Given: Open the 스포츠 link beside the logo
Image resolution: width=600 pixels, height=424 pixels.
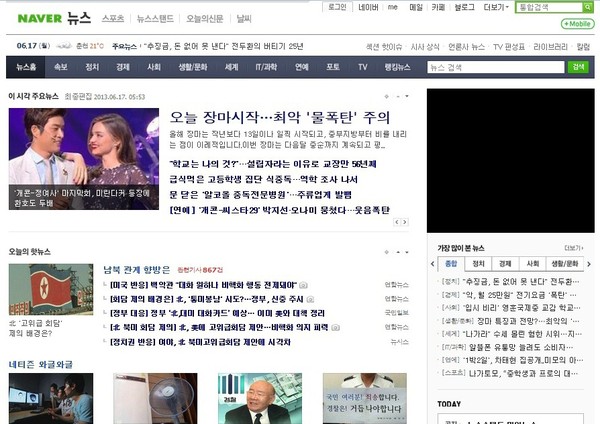Looking at the screenshot, I should click(113, 19).
